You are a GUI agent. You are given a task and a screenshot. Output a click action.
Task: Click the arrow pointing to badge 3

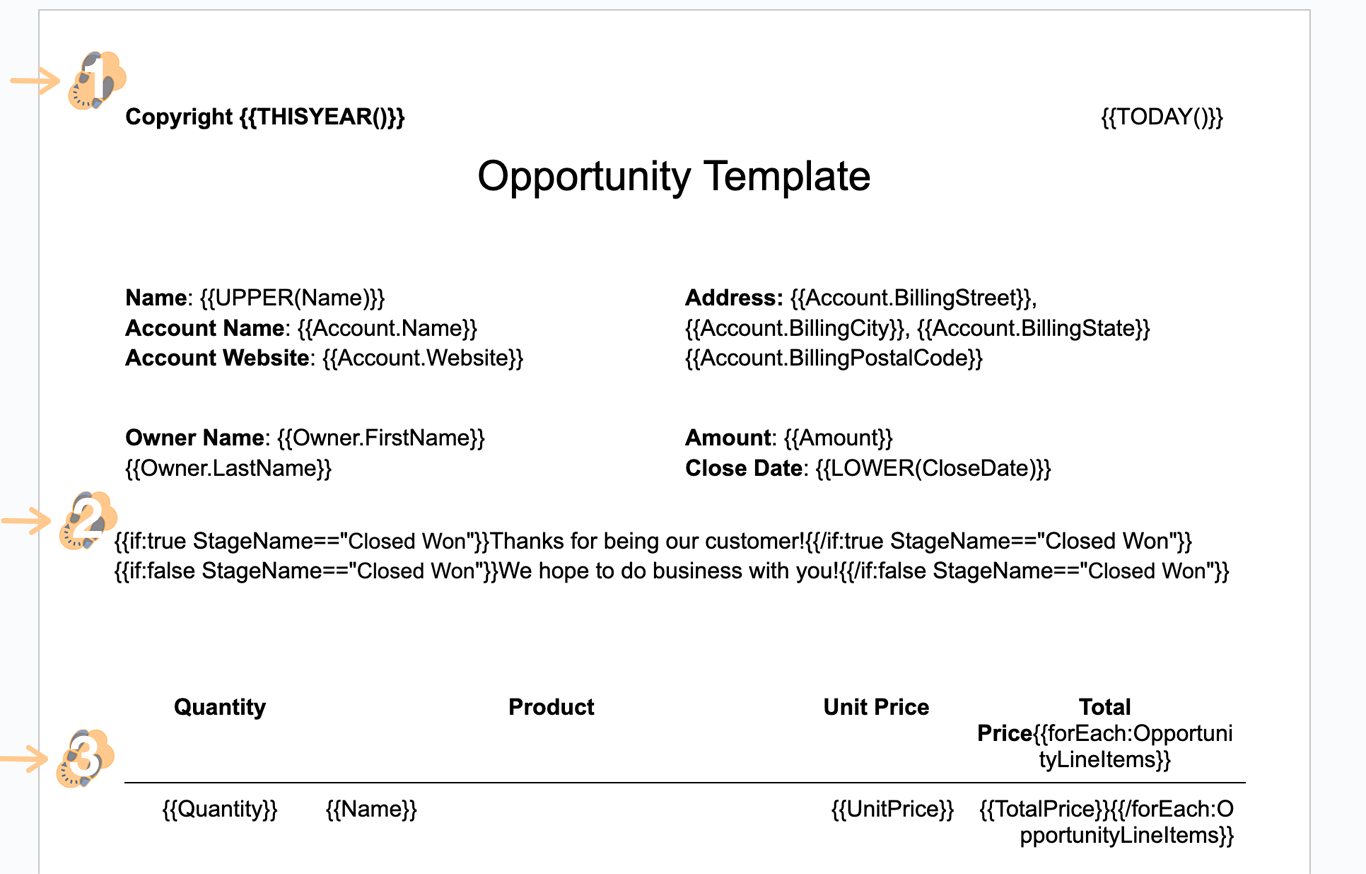[25, 760]
